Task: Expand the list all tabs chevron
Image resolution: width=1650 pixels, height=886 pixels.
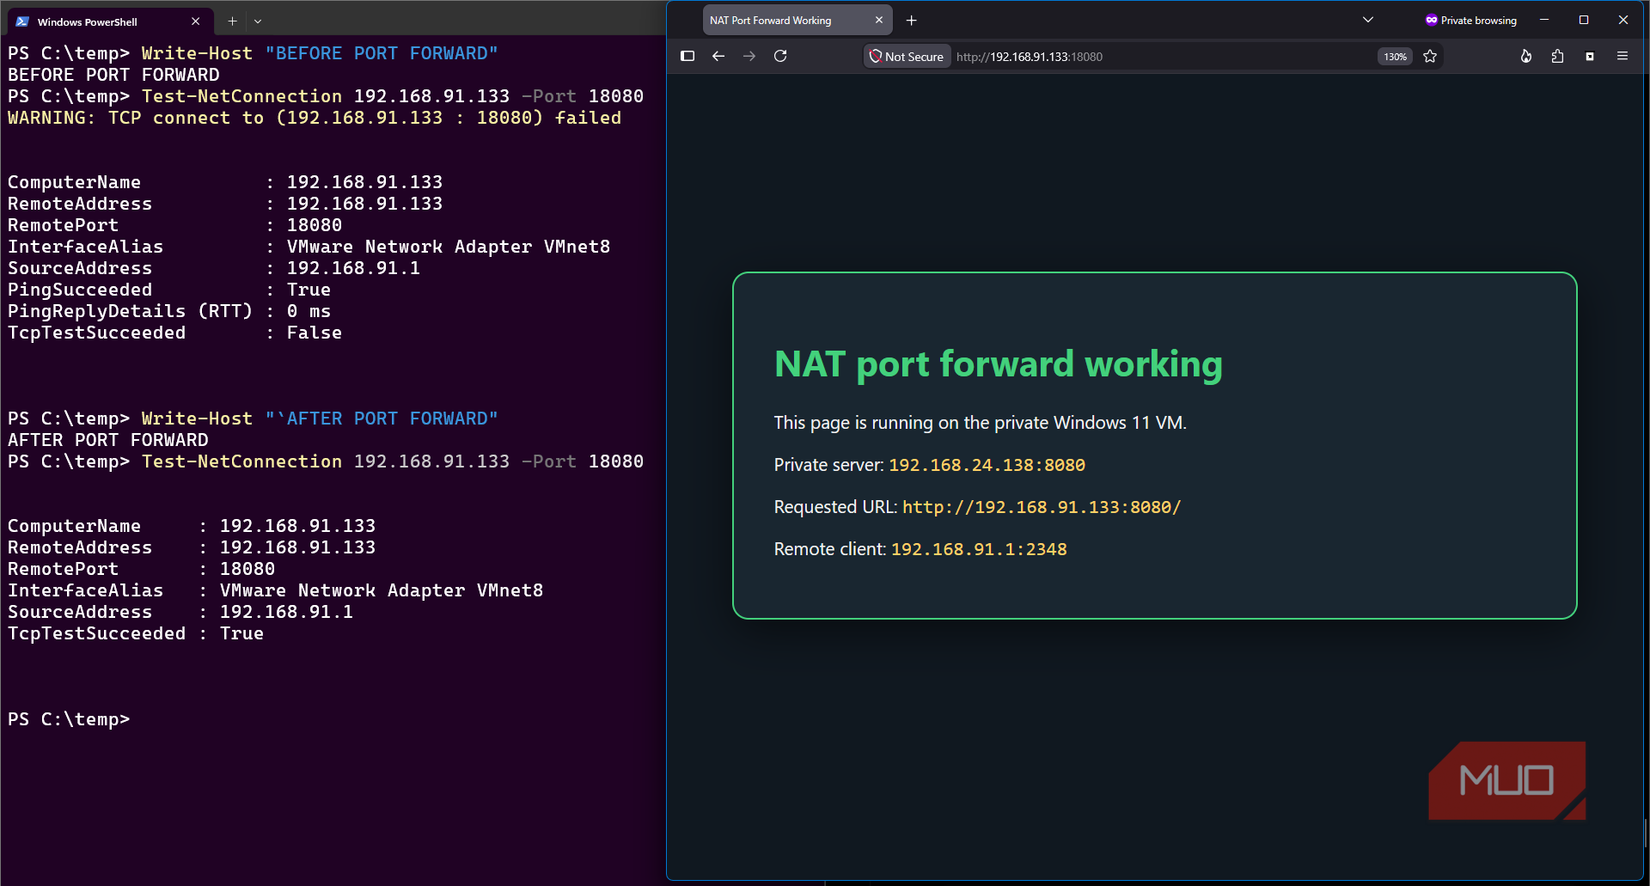Action: tap(1368, 20)
